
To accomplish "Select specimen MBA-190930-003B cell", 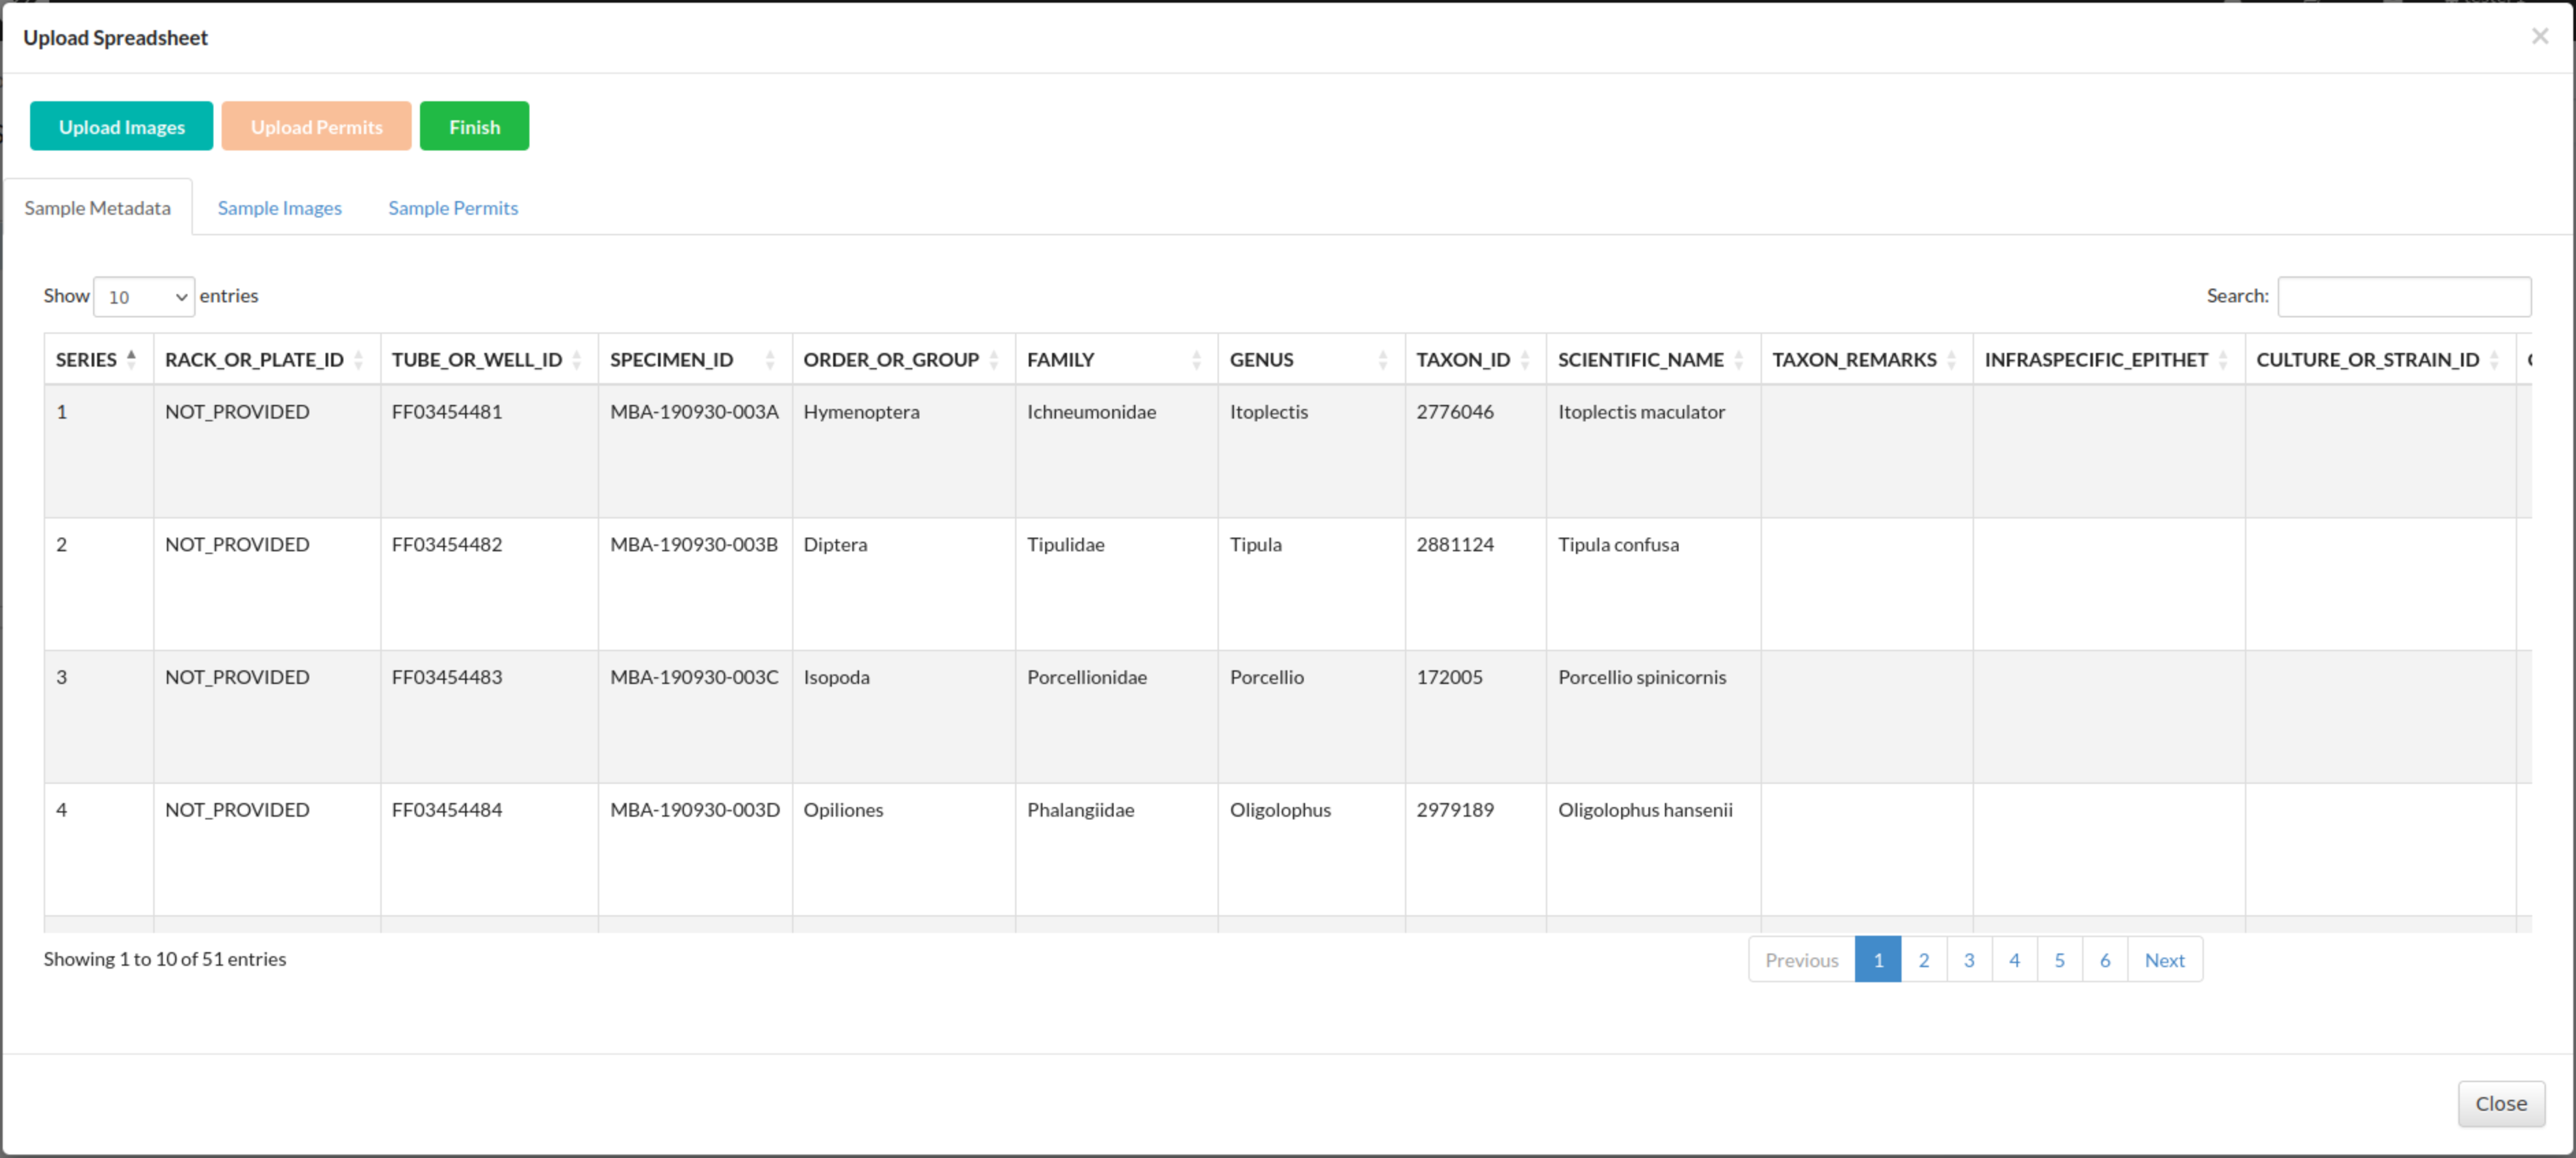I will (x=695, y=584).
